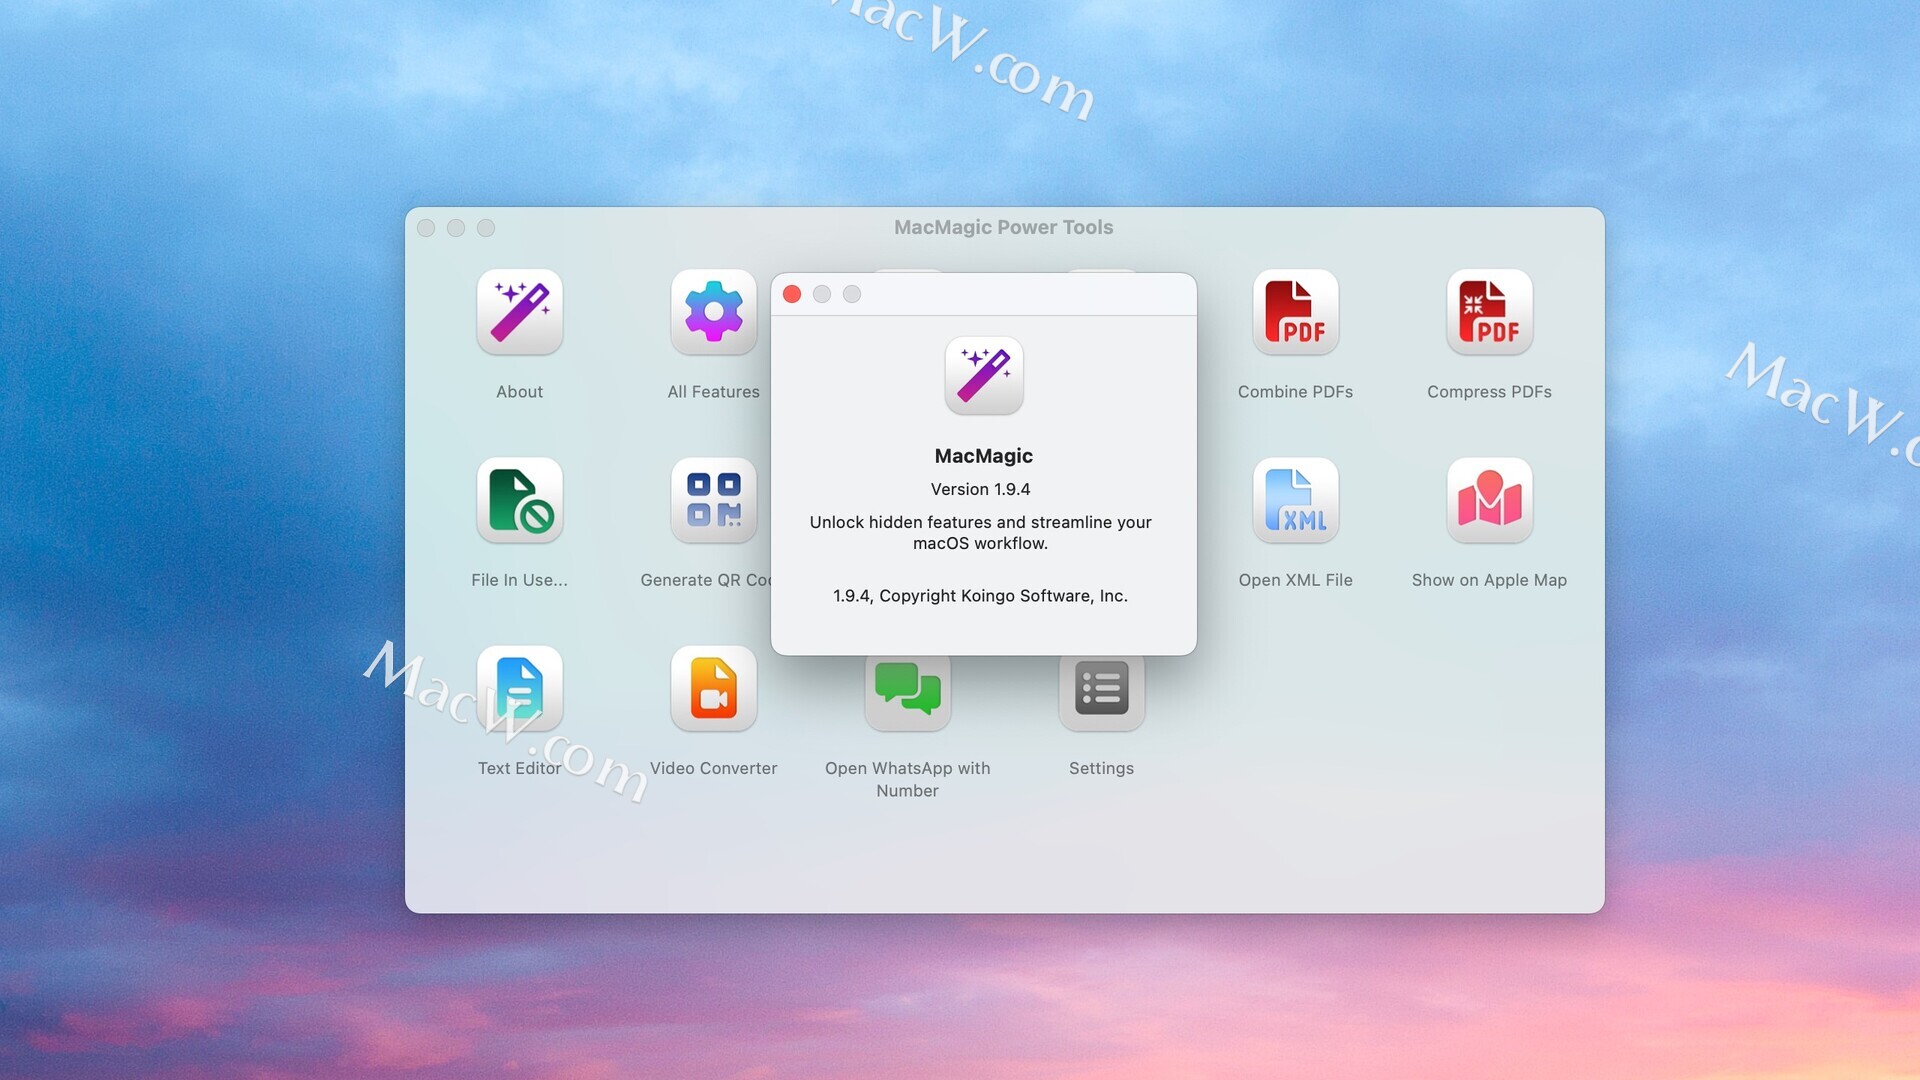
Task: Launch the Combine PDFs tool
Action: coord(1295,312)
